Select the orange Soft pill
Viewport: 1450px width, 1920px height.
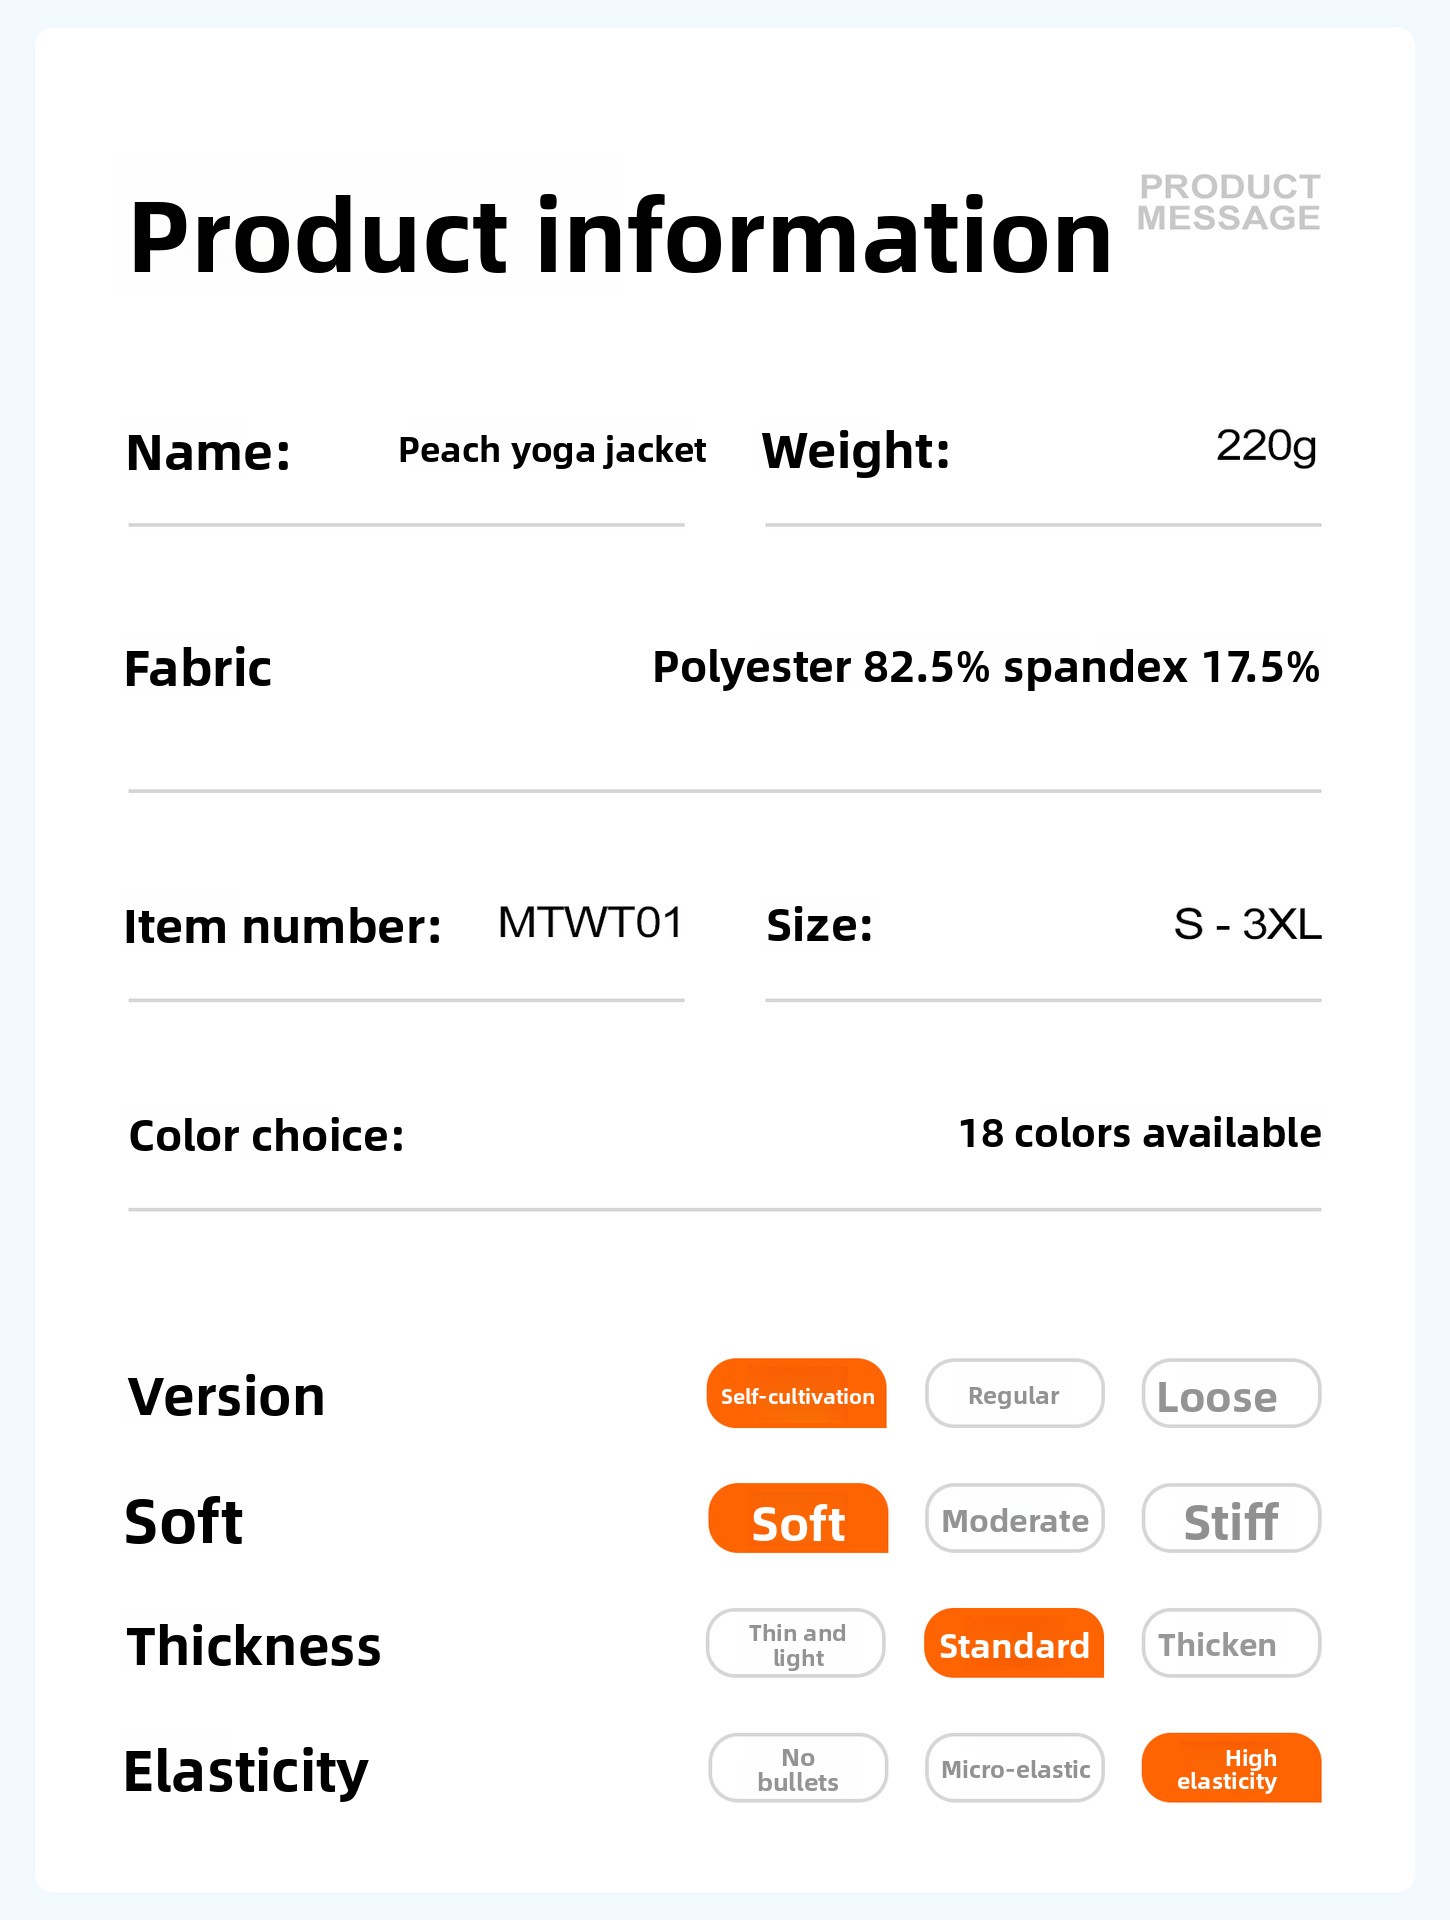798,1519
